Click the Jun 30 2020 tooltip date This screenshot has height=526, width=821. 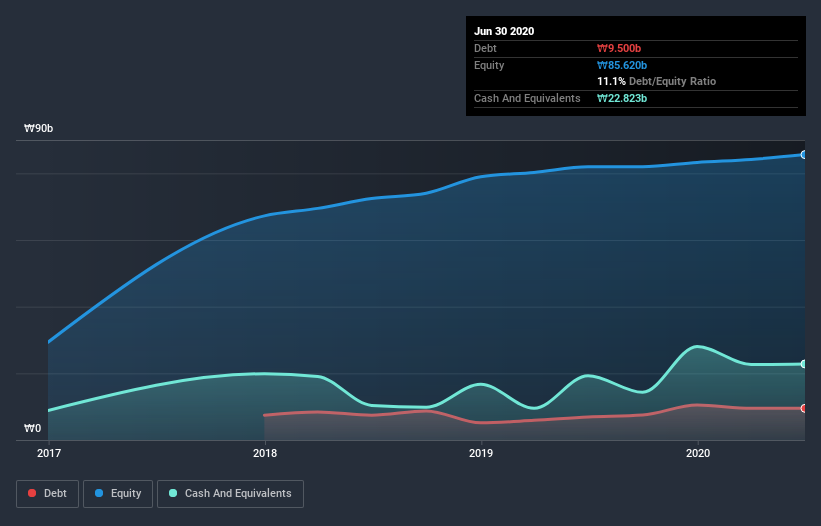504,31
